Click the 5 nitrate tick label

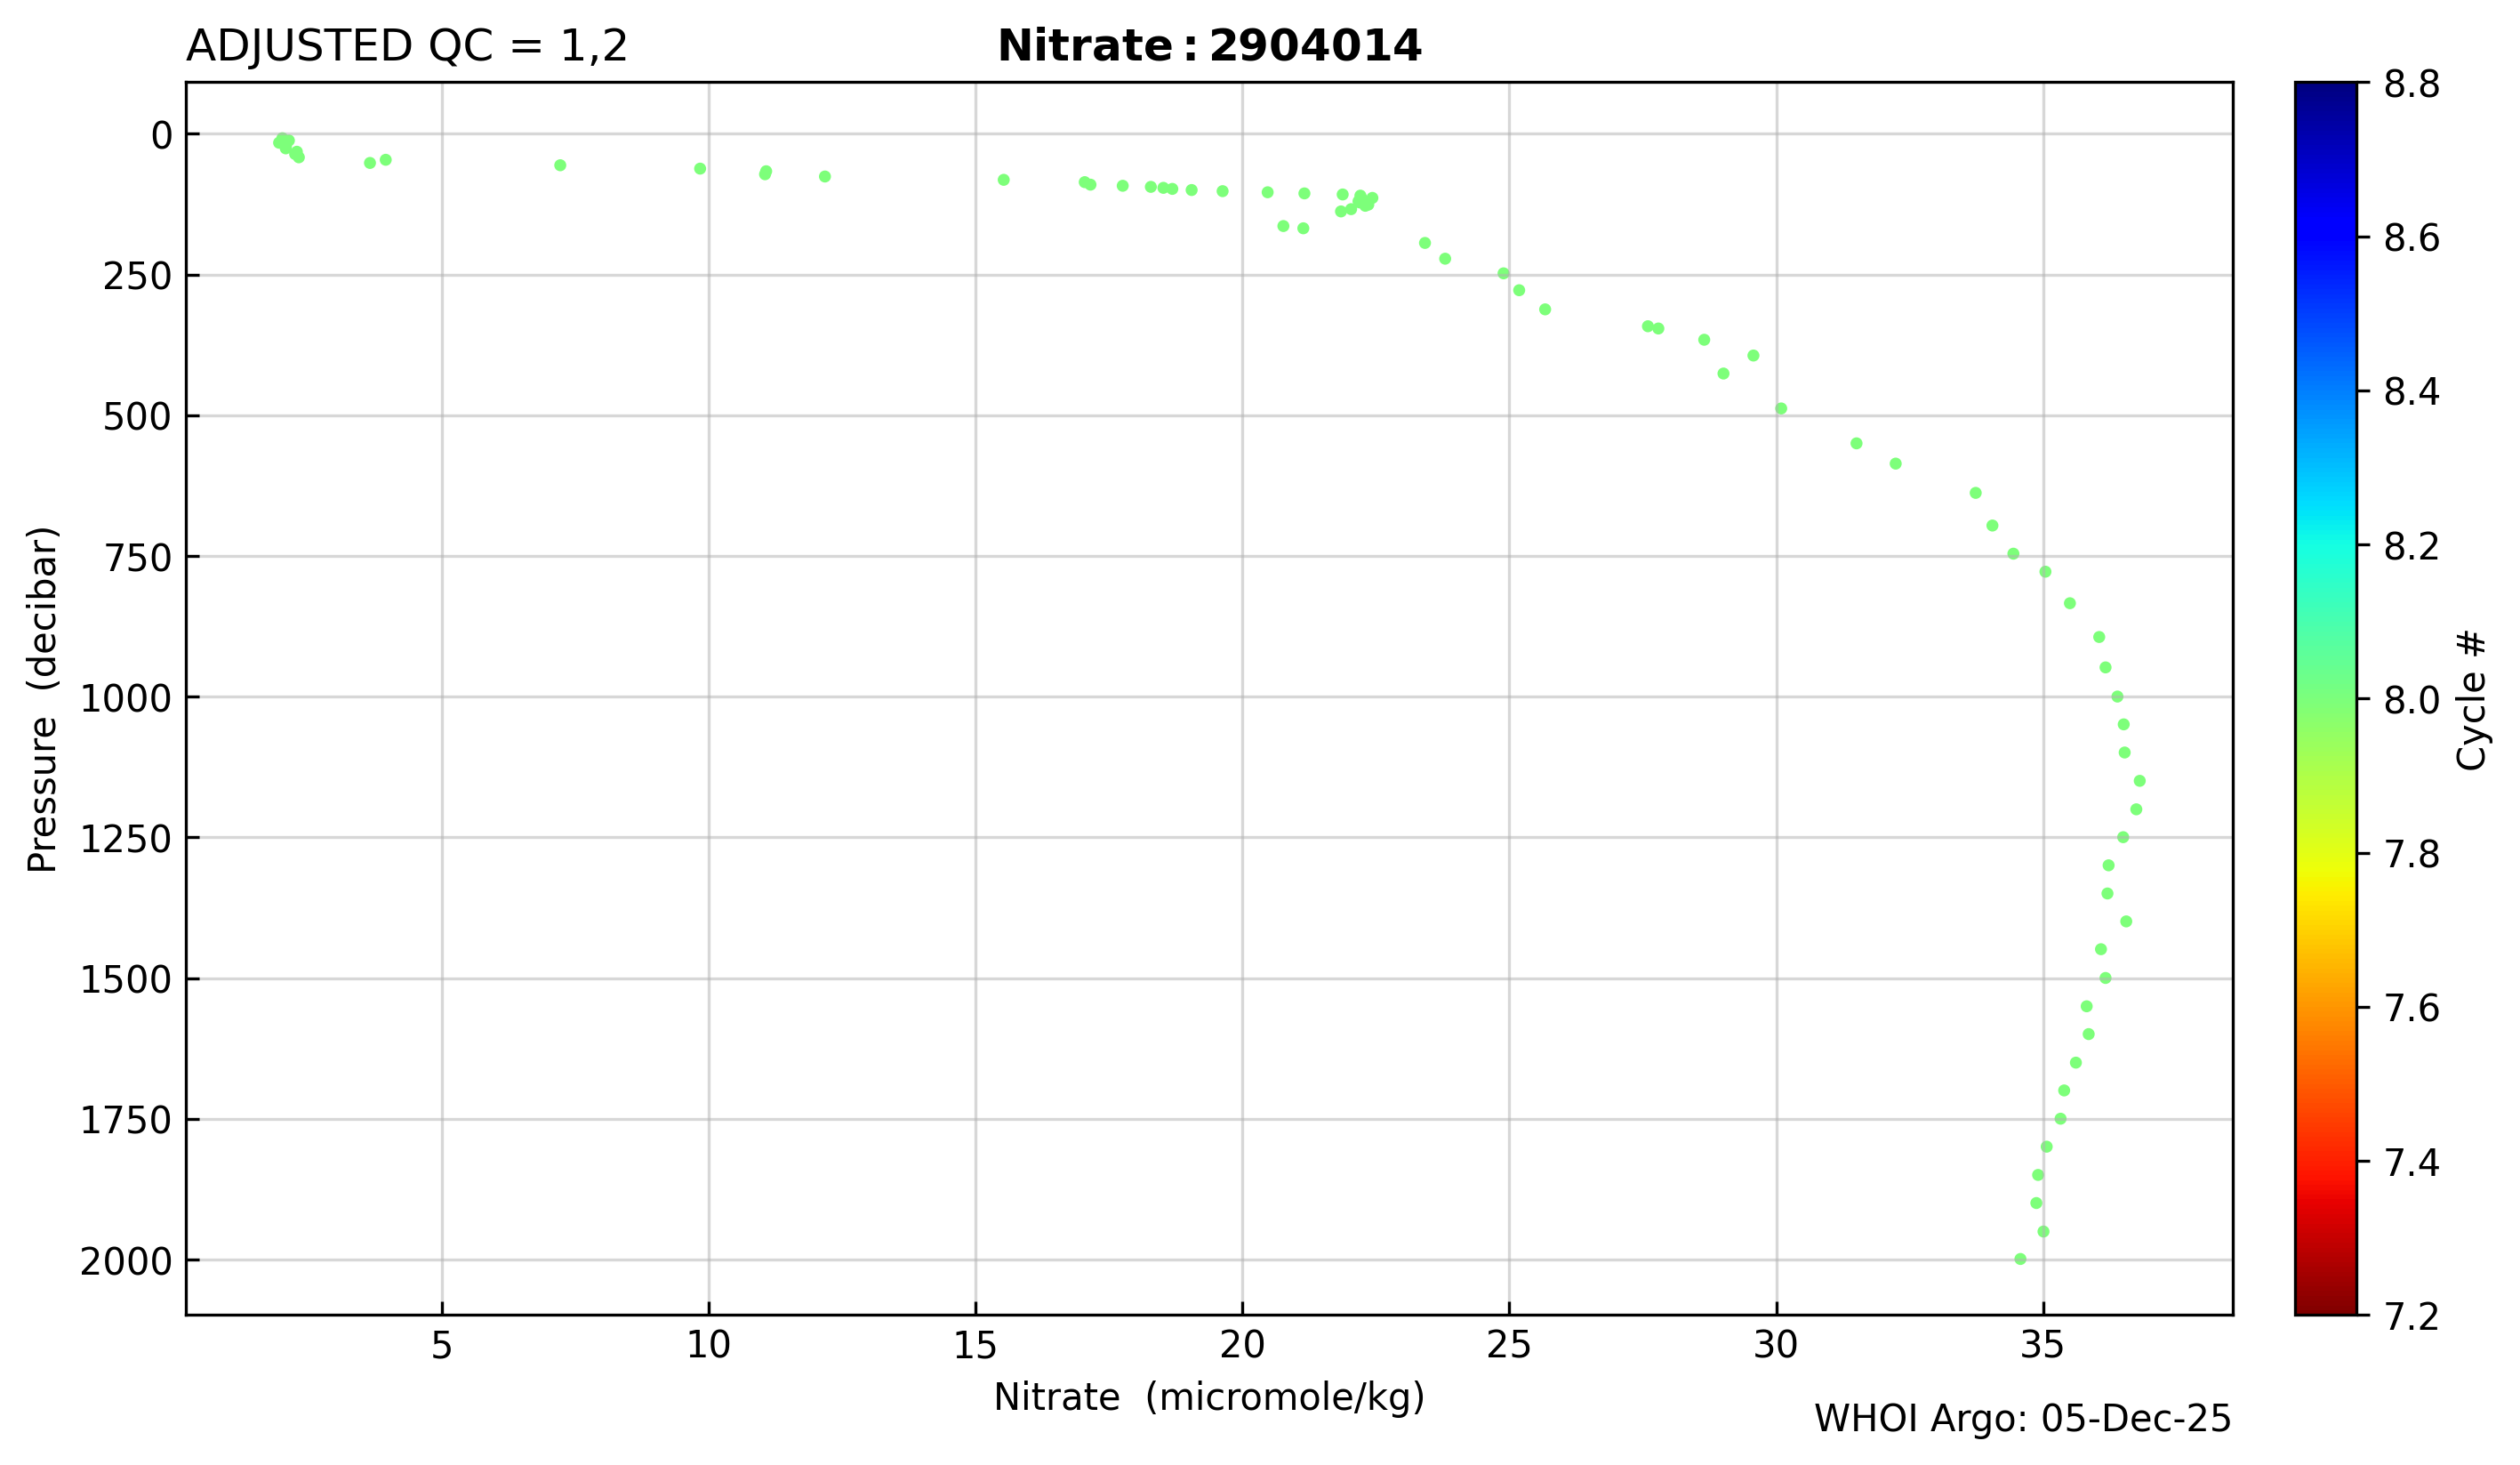coord(442,1347)
